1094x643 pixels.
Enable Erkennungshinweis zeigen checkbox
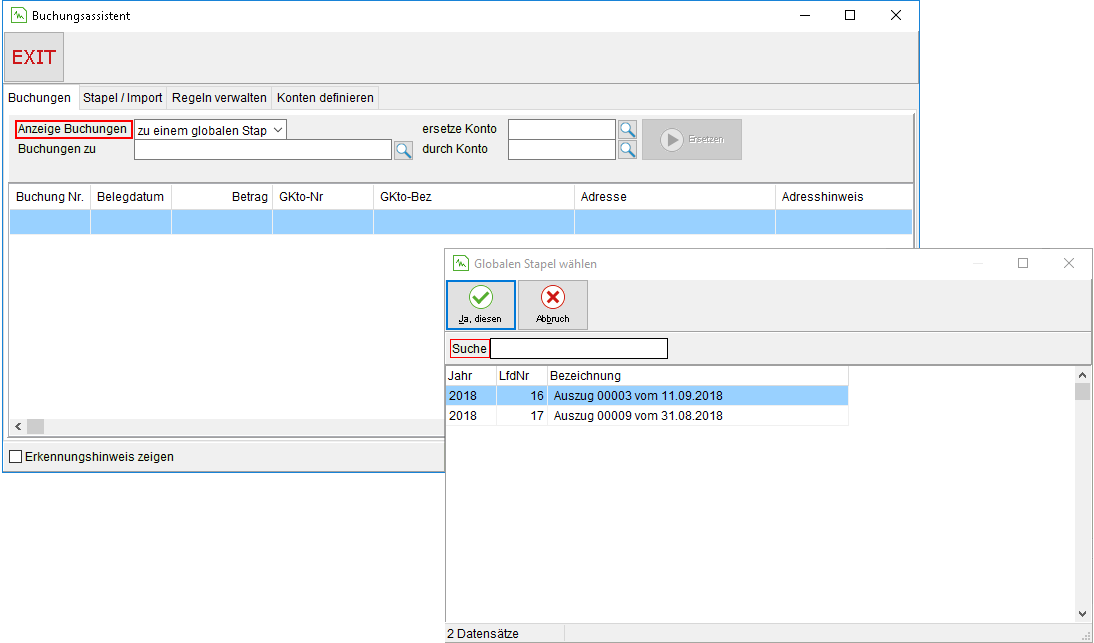(x=15, y=457)
